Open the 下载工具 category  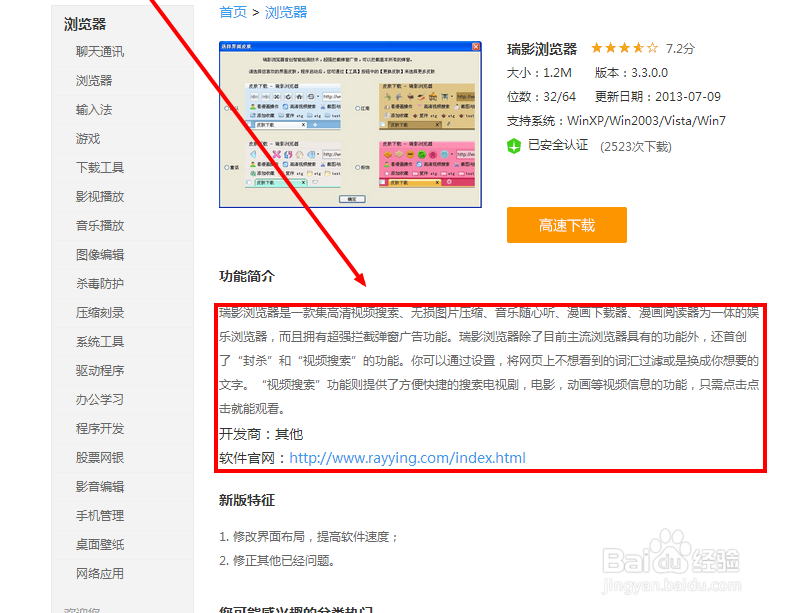click(100, 167)
